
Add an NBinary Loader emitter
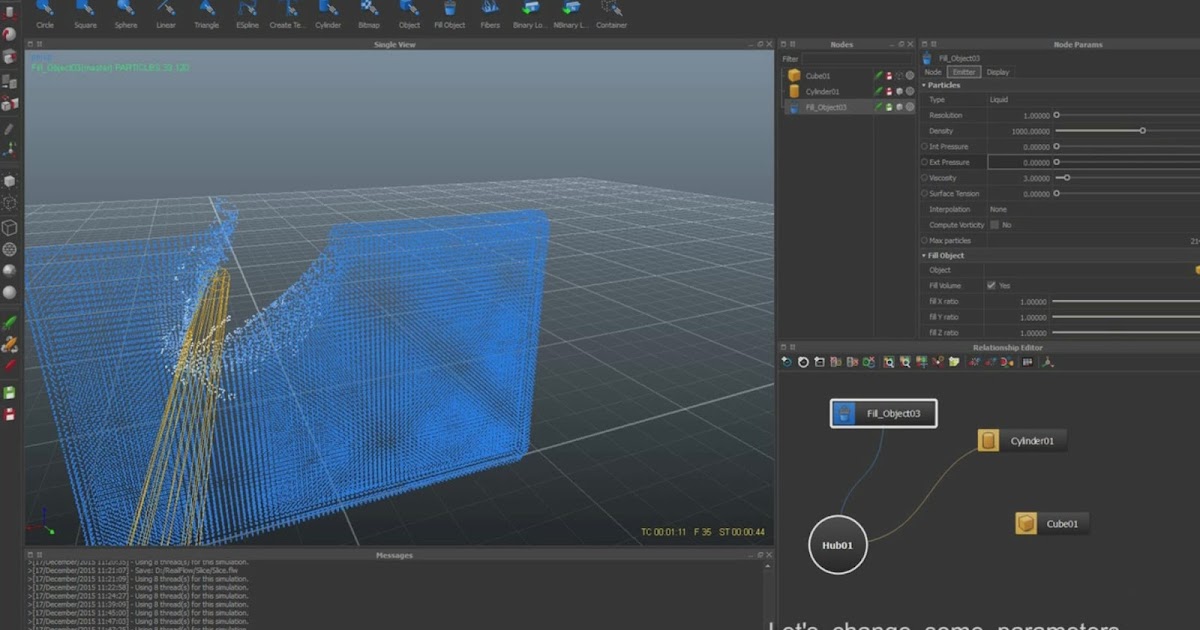[x=572, y=14]
